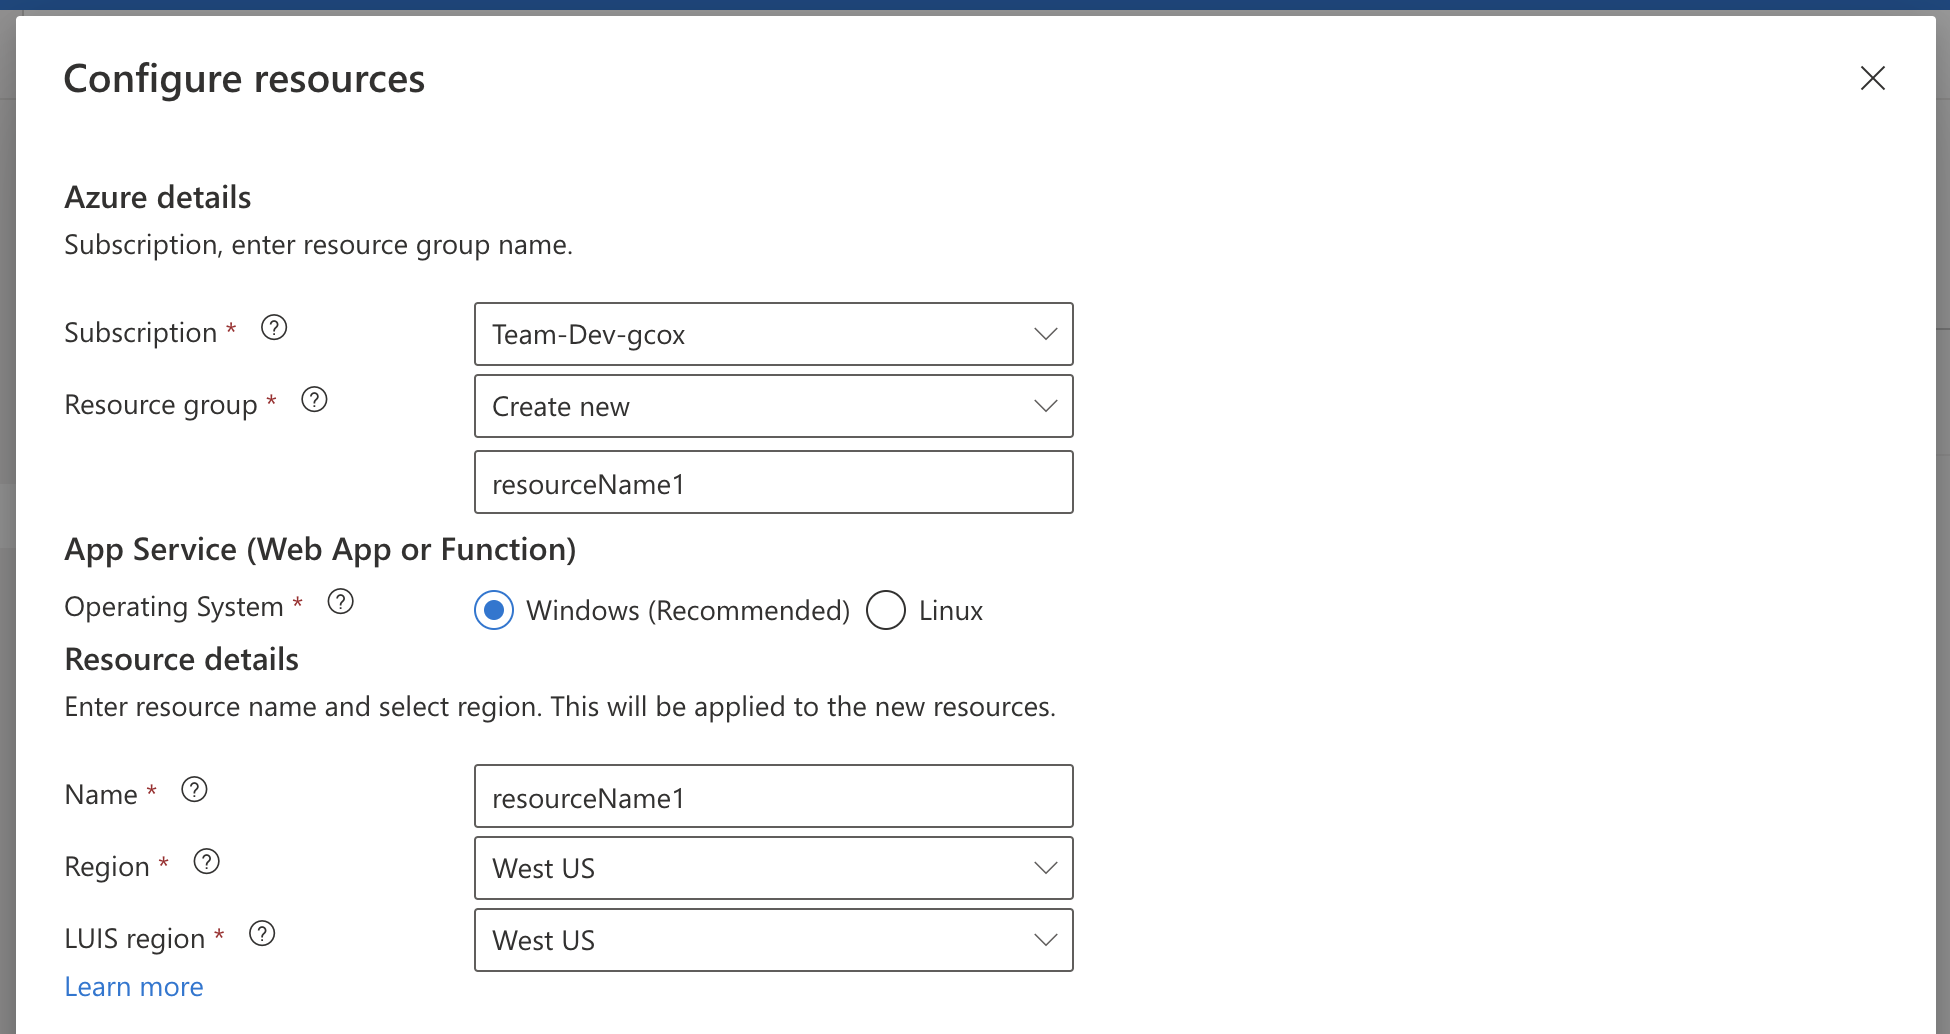Click the Subscription dropdown chevron
Image resolution: width=1950 pixels, height=1034 pixels.
[1044, 334]
